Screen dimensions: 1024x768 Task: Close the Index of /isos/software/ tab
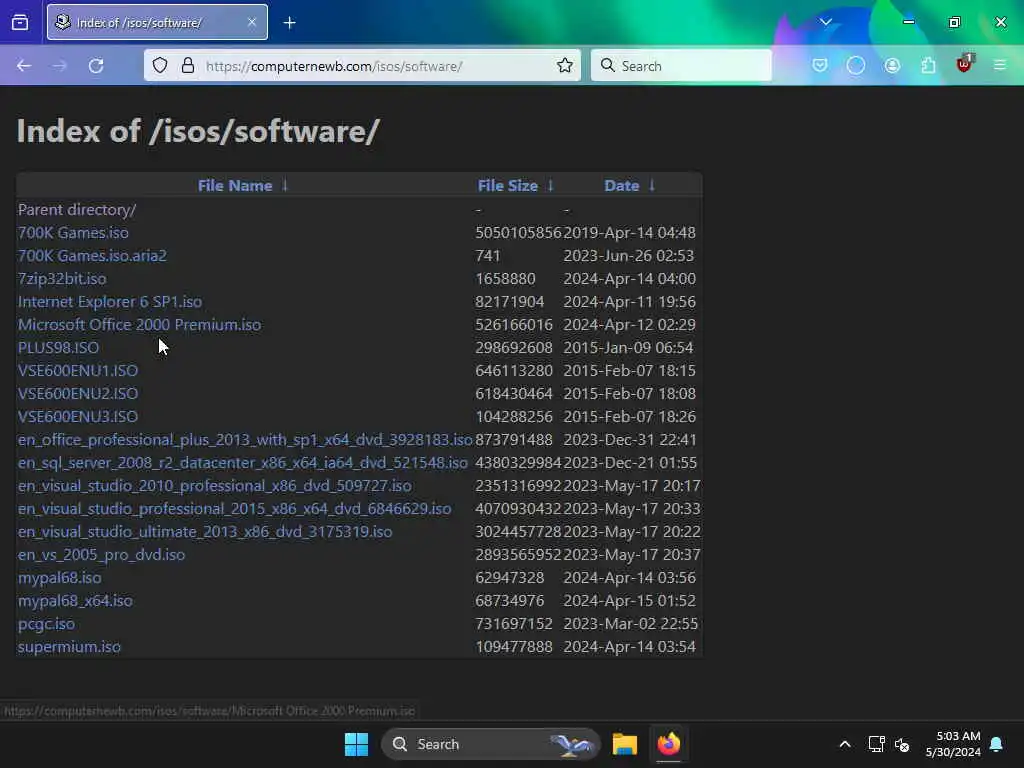click(252, 22)
